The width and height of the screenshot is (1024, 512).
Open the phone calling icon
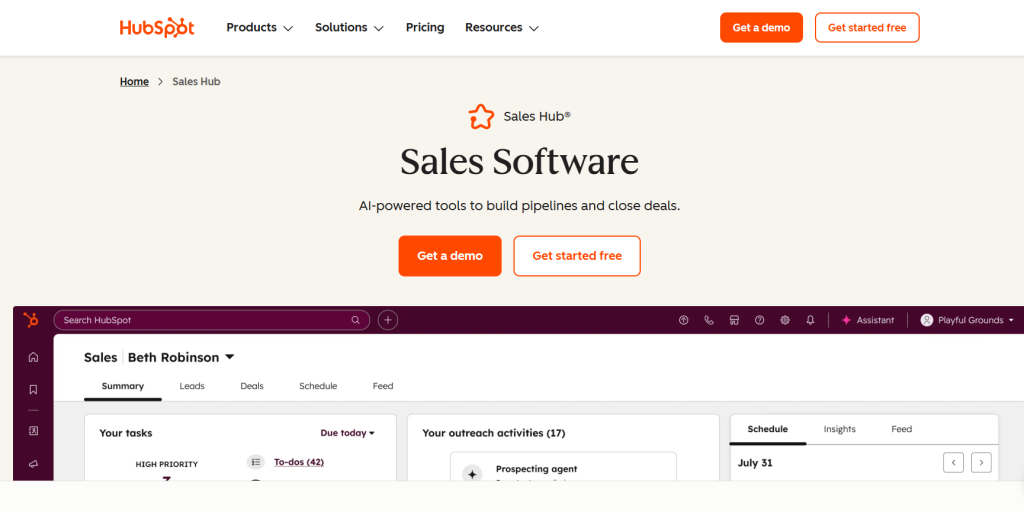(709, 320)
